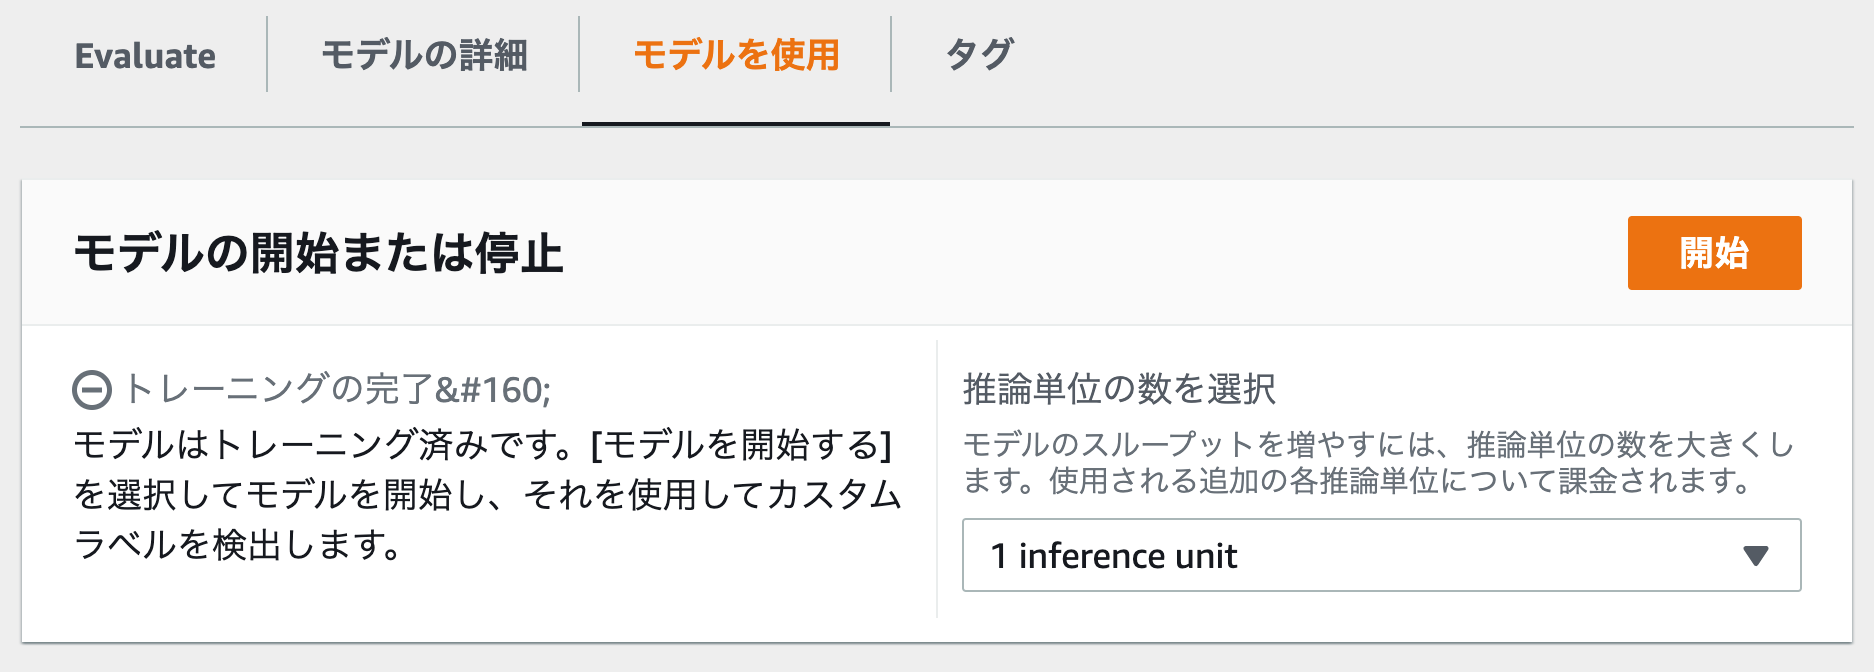Click the black underline beneath the active tab
Image resolution: width=1874 pixels, height=672 pixels.
coord(736,124)
